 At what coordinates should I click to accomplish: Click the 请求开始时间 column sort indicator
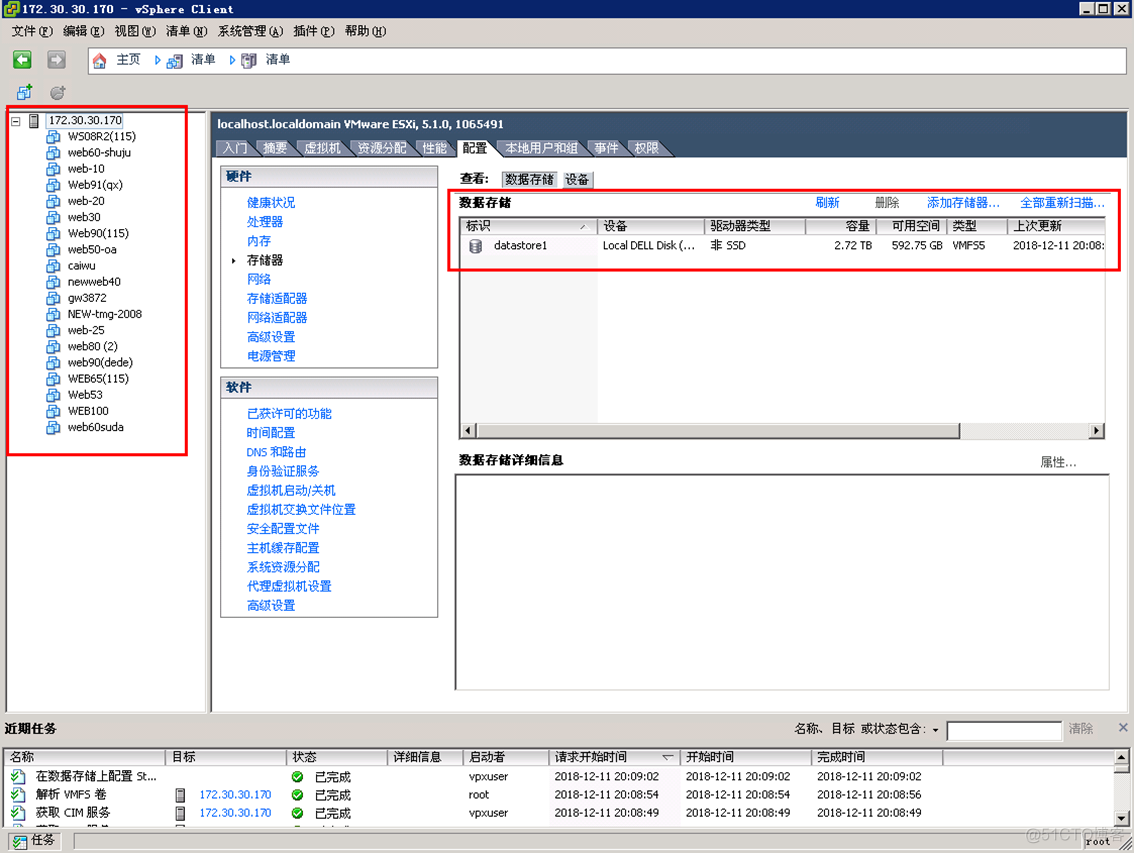point(668,757)
